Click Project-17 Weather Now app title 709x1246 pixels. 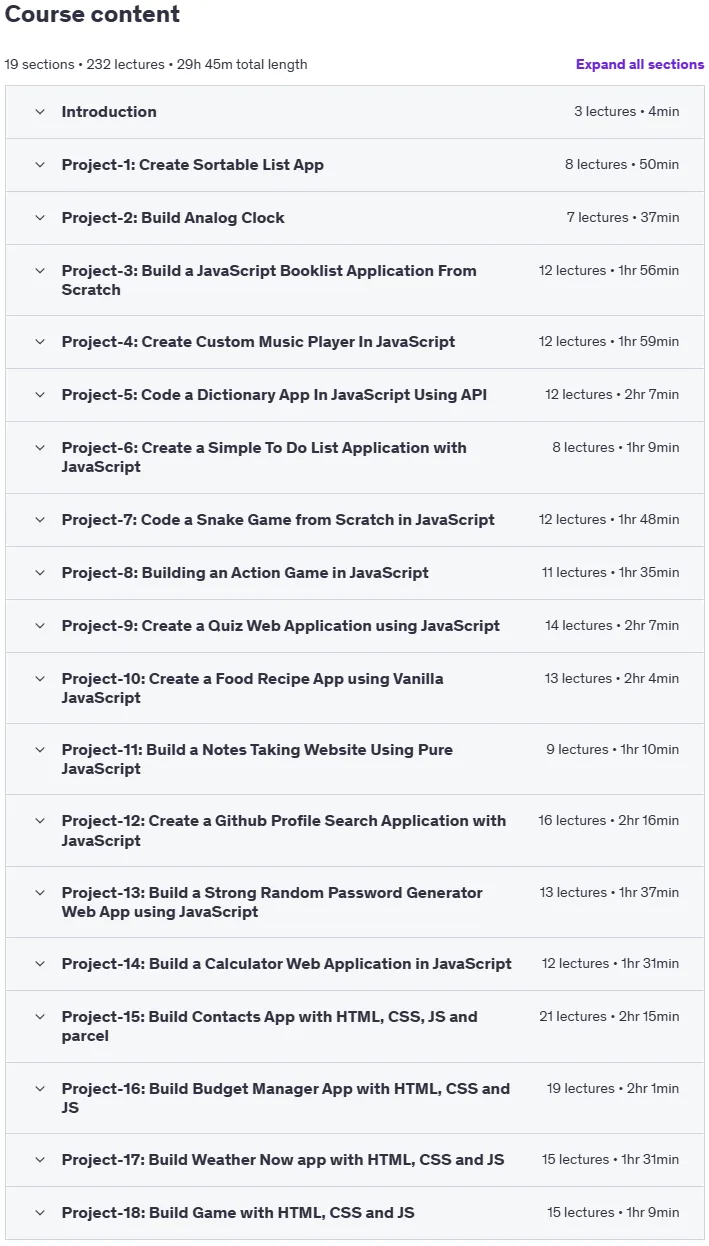pos(283,1160)
